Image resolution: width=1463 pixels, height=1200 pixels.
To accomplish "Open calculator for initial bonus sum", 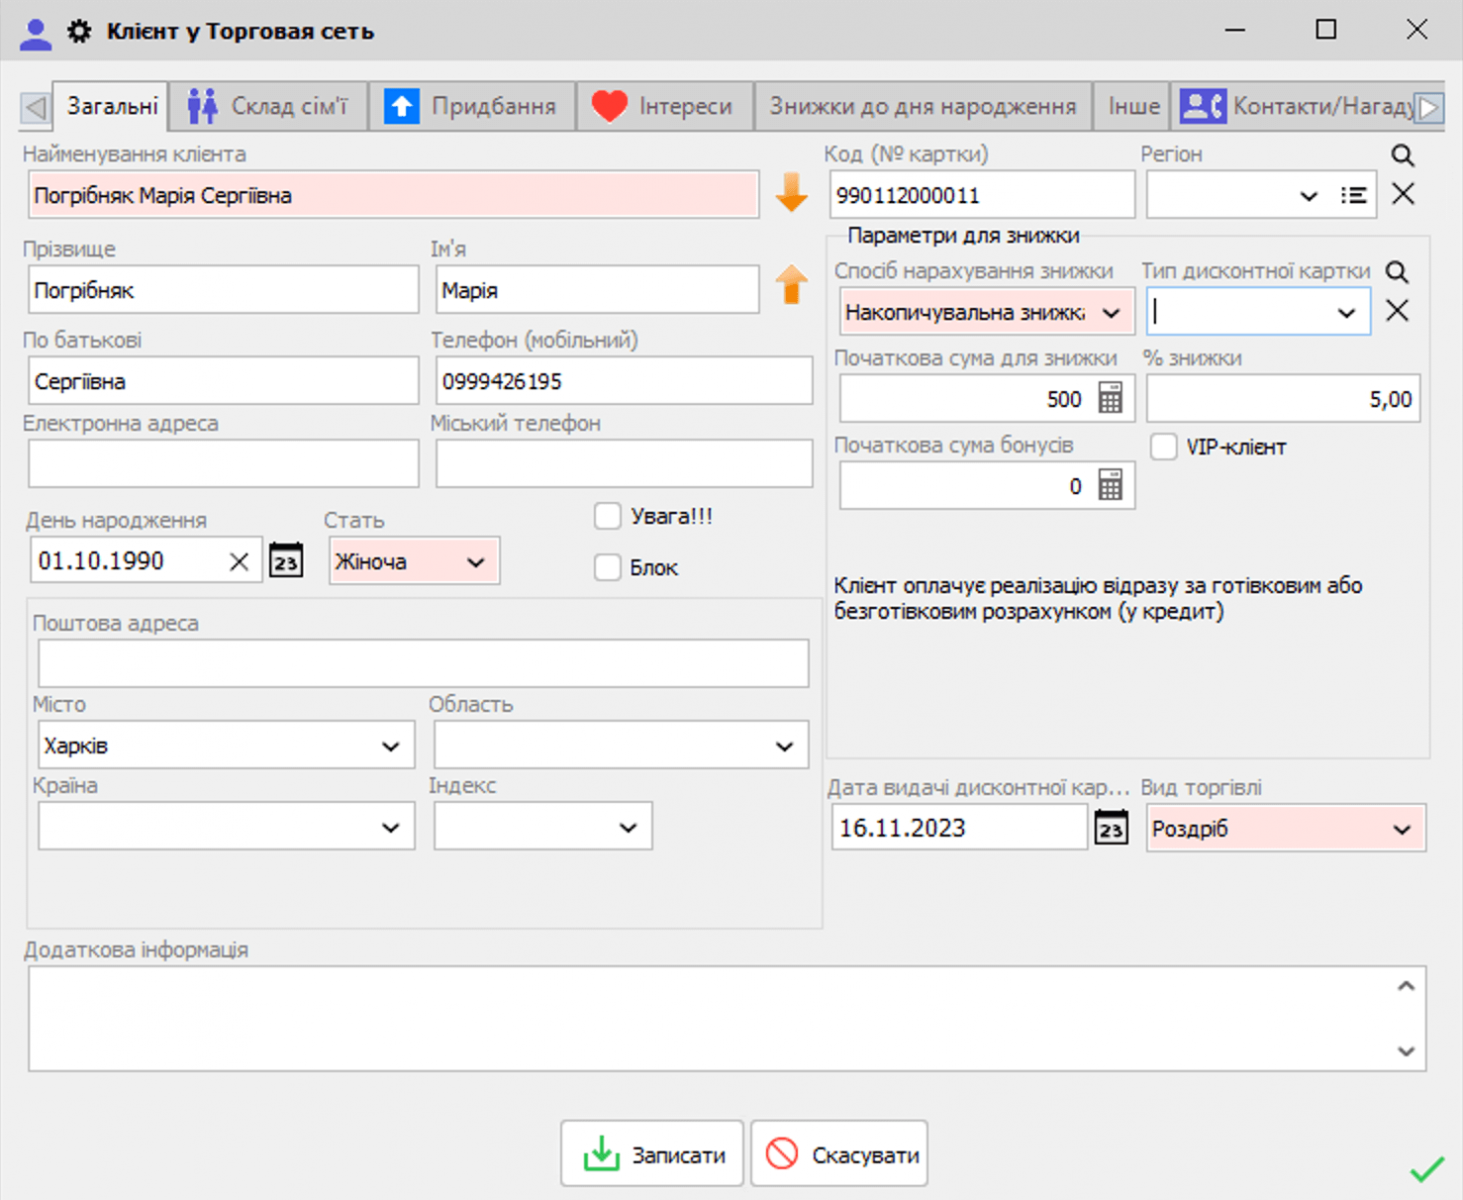I will click(1110, 486).
